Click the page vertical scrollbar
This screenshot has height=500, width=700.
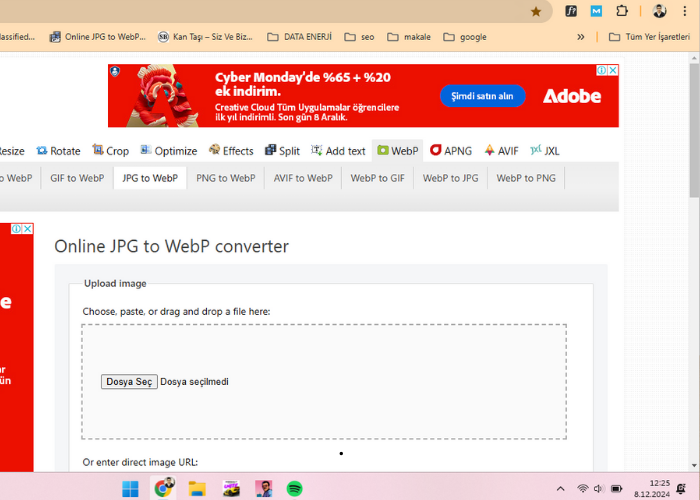[694, 130]
